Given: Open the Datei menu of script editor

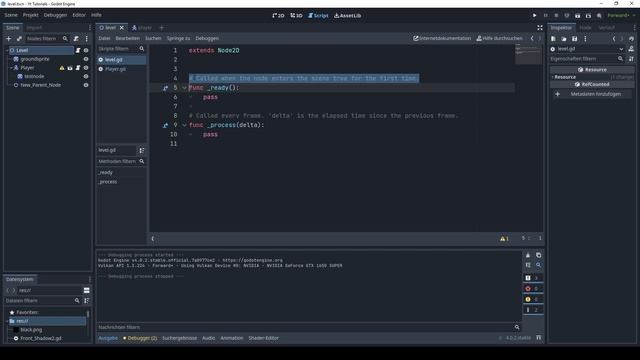Looking at the screenshot, I should pyautogui.click(x=104, y=38).
